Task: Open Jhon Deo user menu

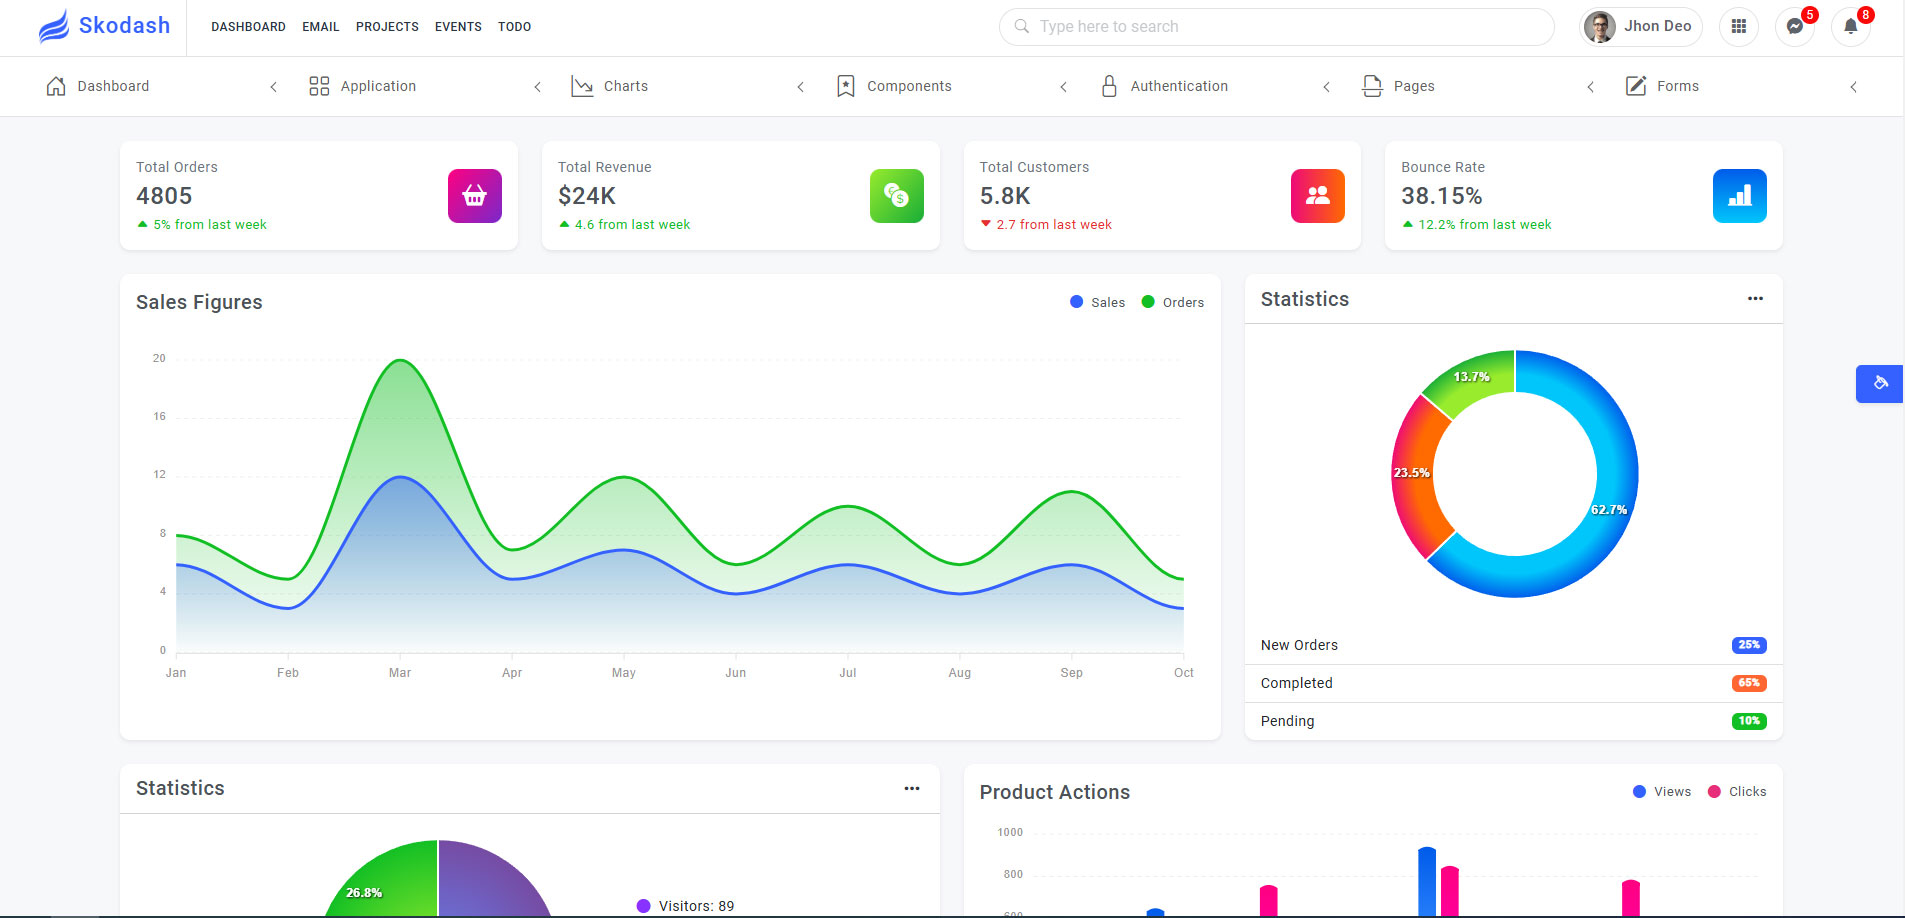Action: [1640, 27]
